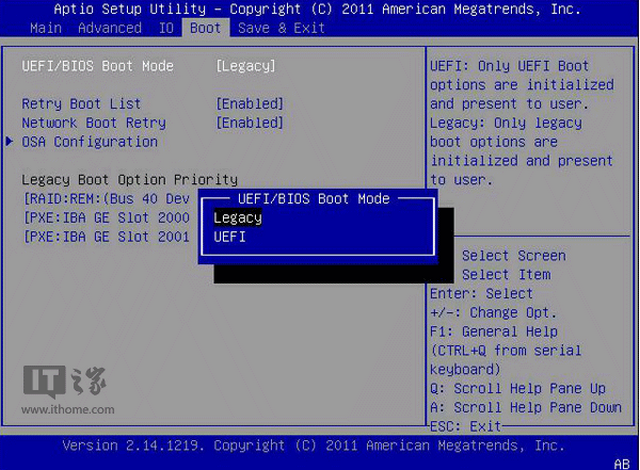Viewport: 640px width, 470px height.
Task: Open the IO tab
Action: (166, 27)
